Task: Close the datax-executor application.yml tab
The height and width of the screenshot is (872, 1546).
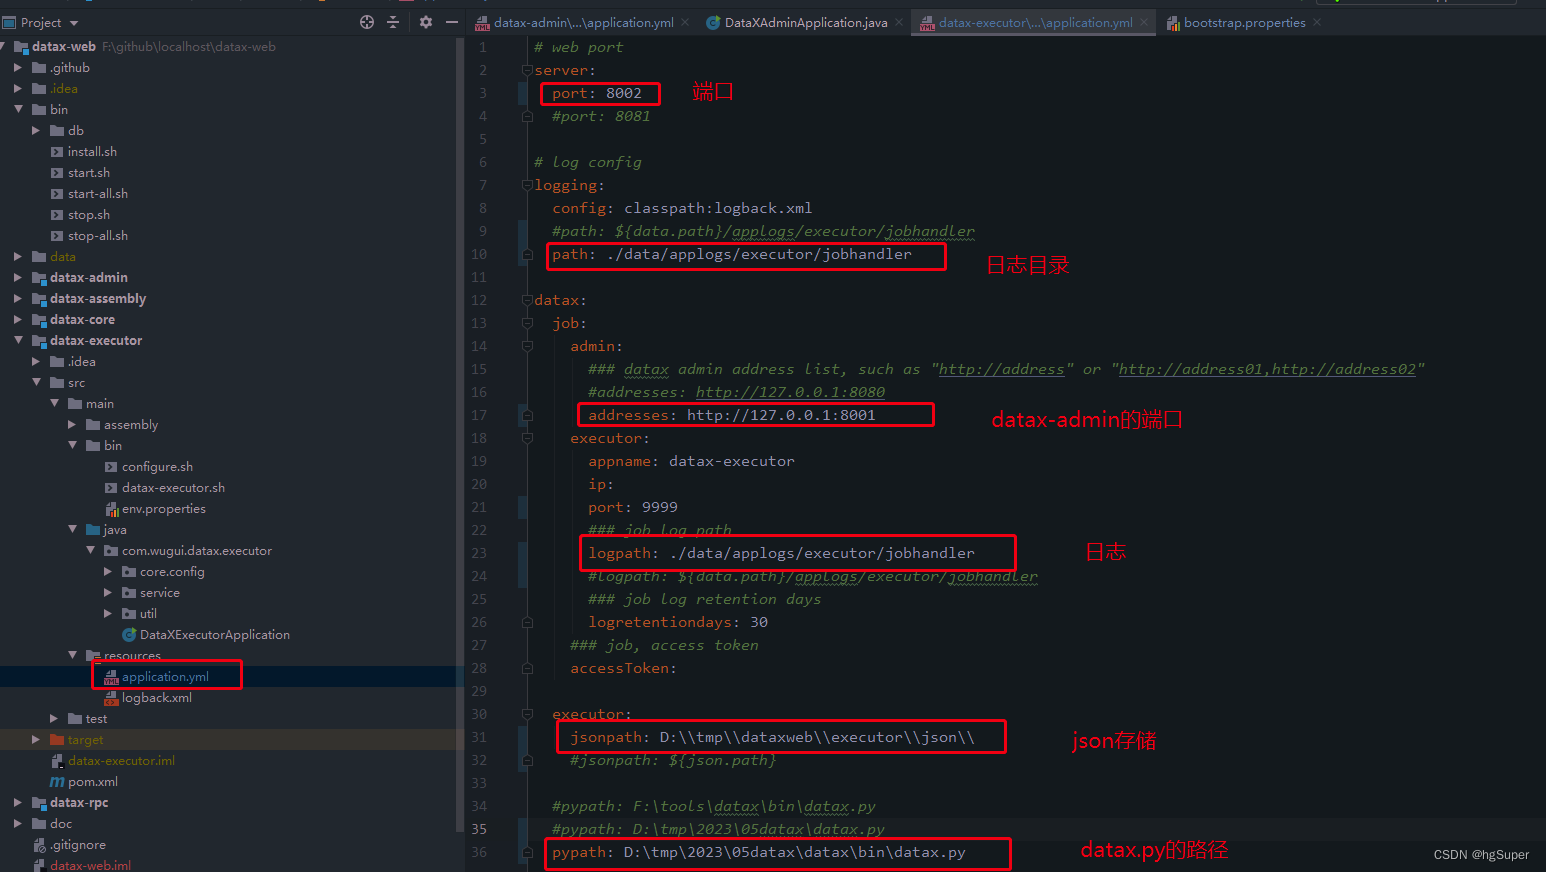Action: 1144,22
